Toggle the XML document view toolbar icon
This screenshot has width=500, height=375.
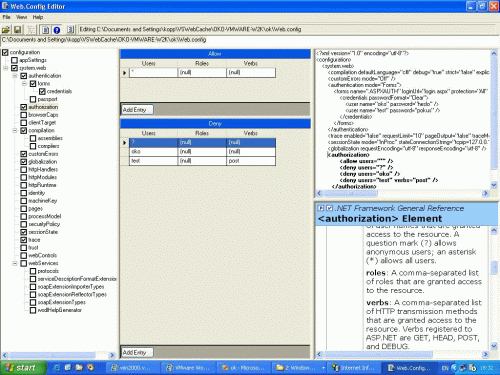coord(45,30)
